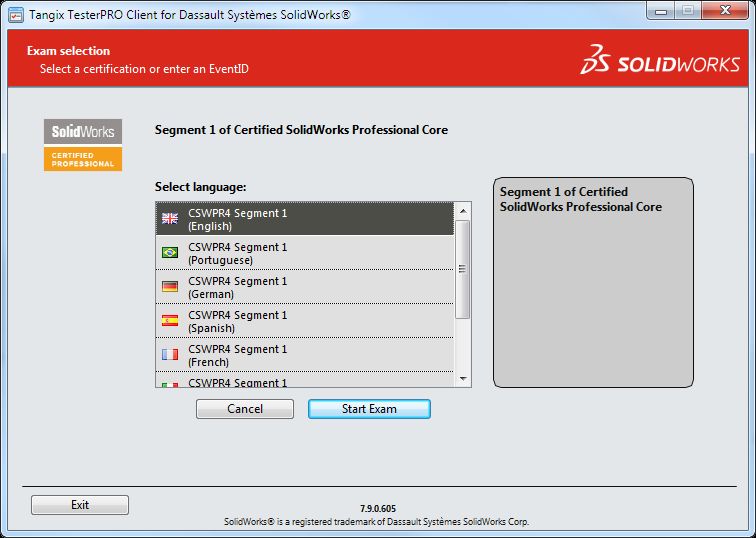Select CSWPR4 Segment 1 (English) row
This screenshot has width=756, height=538.
tap(304, 219)
